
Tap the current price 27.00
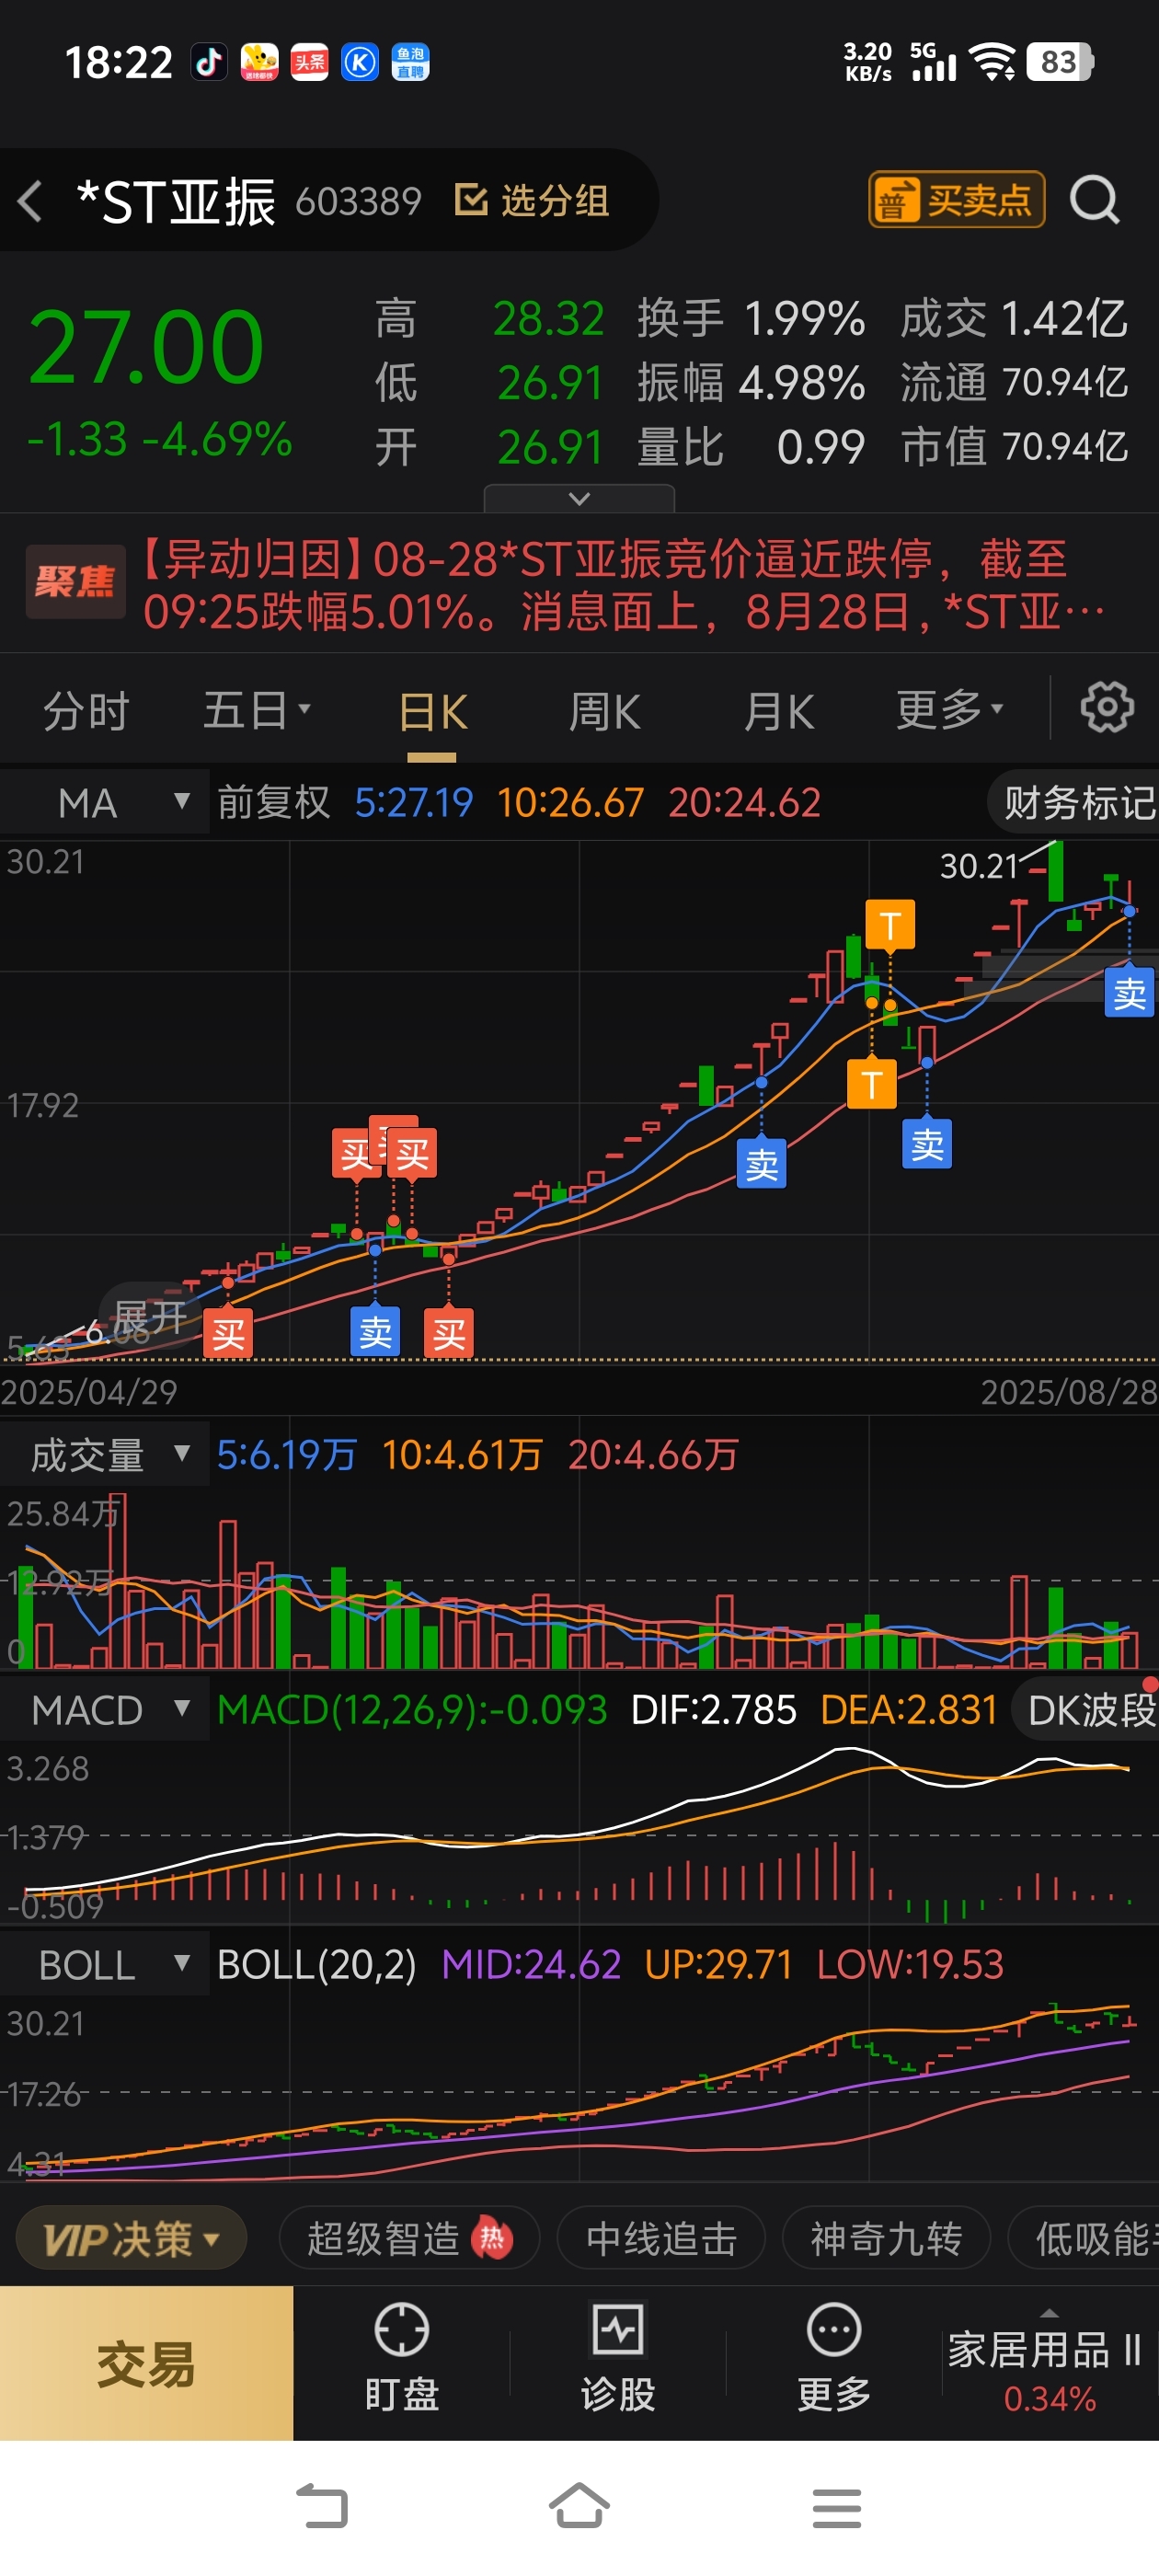[x=146, y=346]
